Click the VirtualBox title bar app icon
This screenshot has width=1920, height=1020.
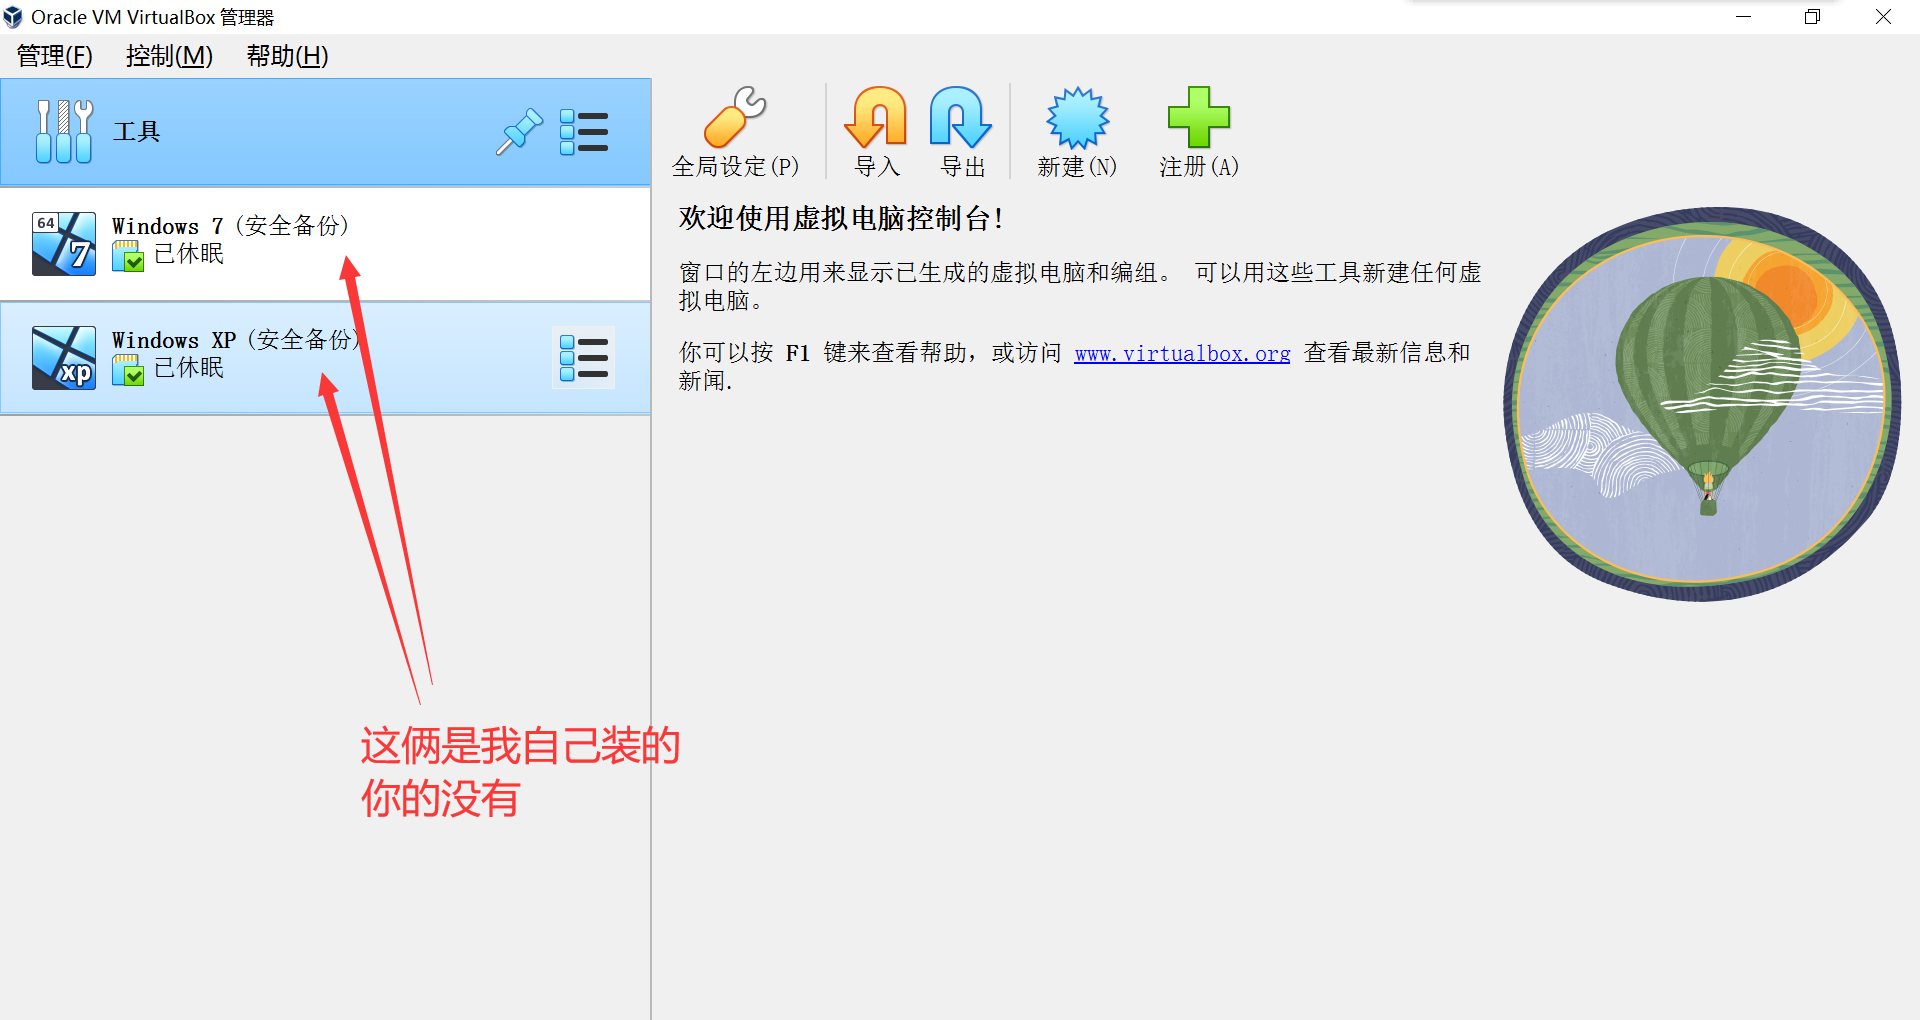(13, 17)
